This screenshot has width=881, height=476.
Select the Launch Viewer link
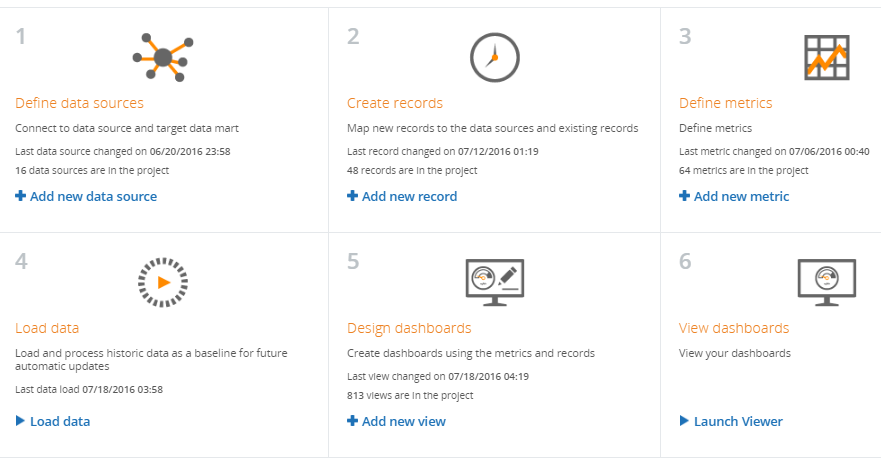click(x=738, y=421)
